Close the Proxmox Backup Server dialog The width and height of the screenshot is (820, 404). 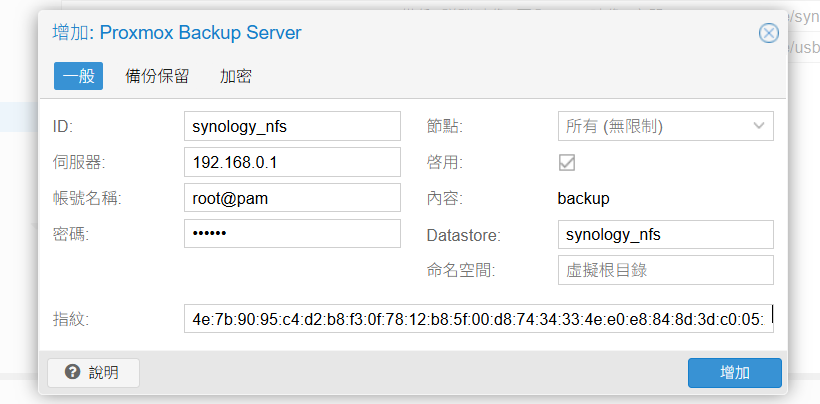coord(768,33)
